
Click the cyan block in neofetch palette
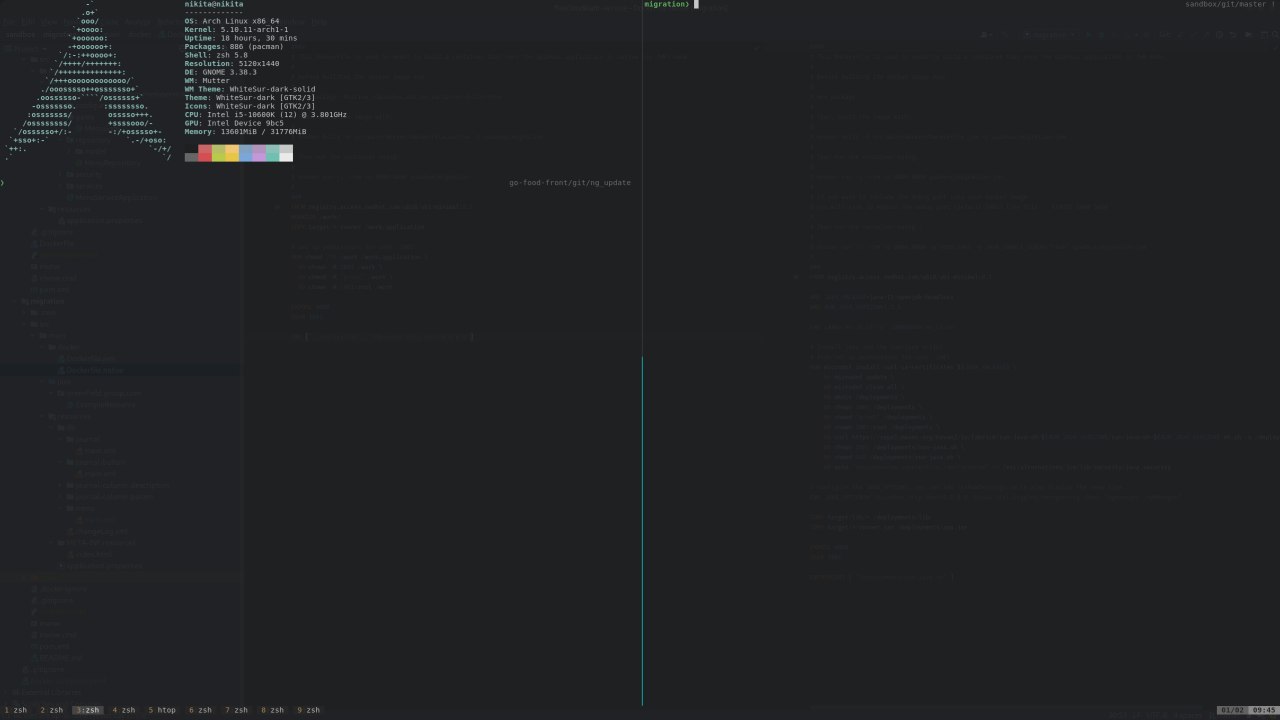(x=273, y=153)
